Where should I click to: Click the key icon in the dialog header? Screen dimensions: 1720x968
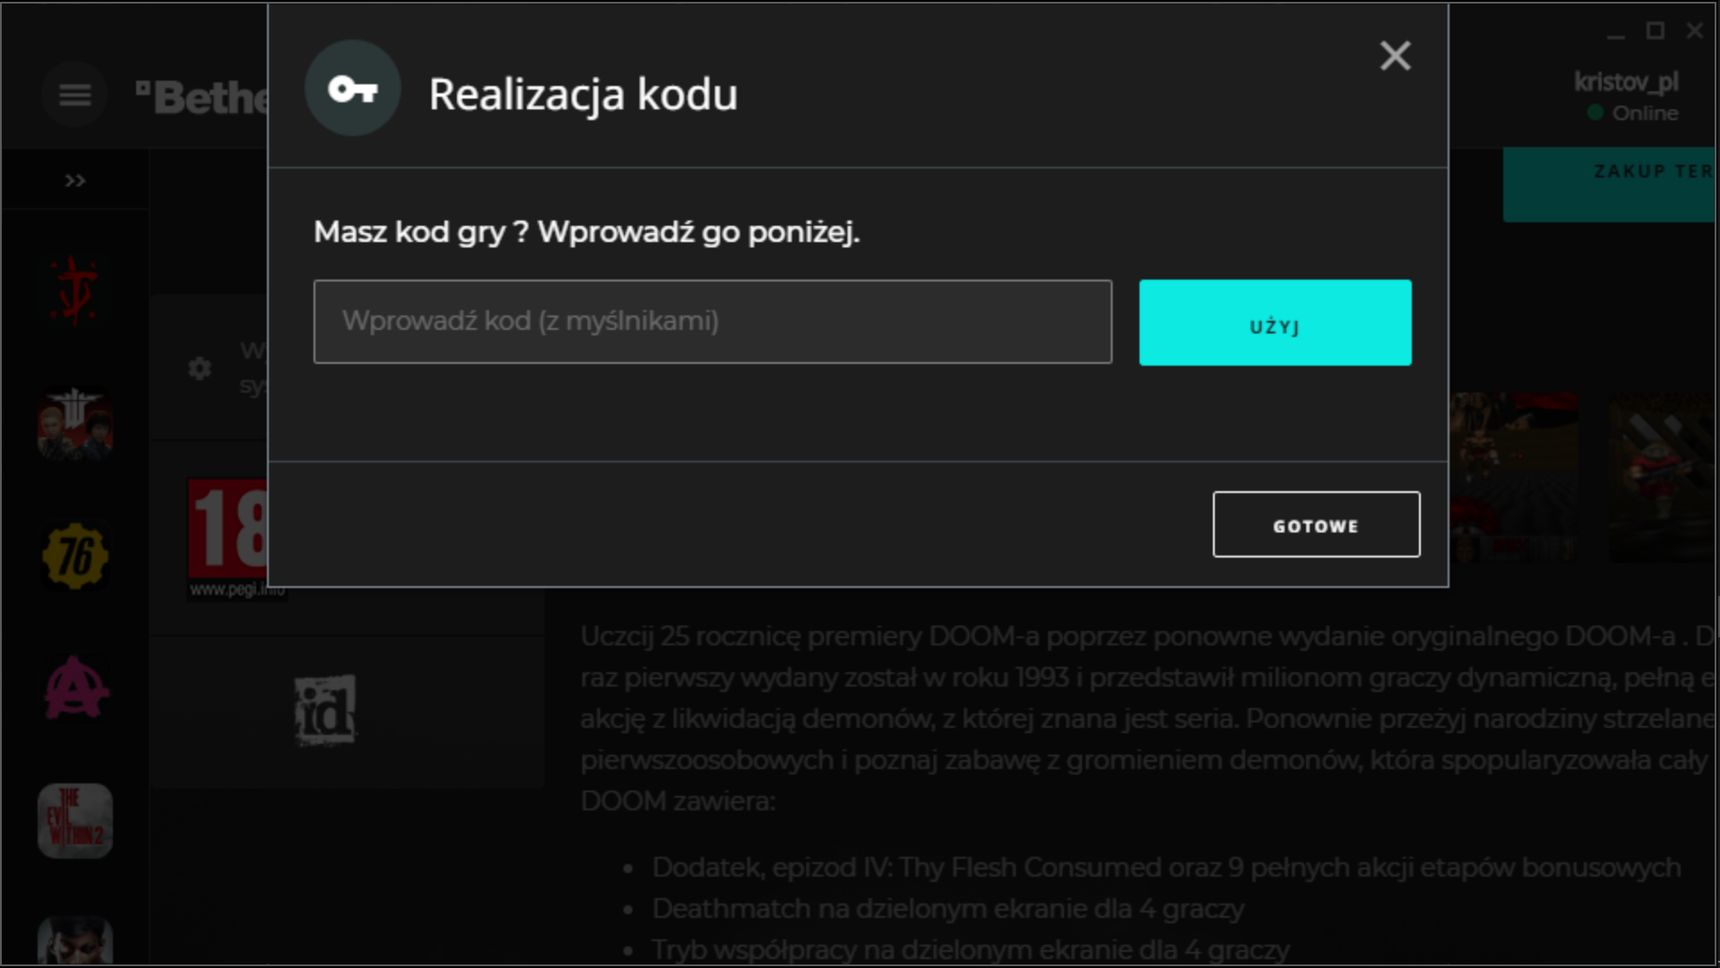352,89
